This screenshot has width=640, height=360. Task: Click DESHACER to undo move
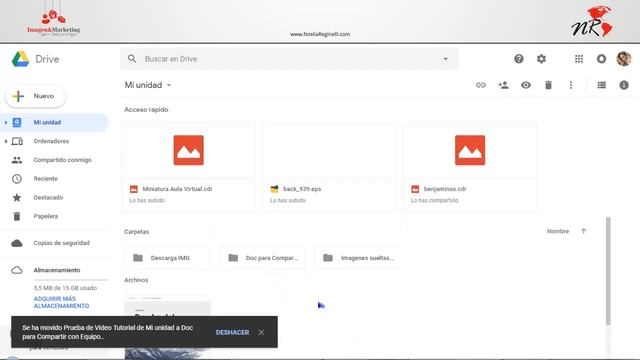[232, 333]
